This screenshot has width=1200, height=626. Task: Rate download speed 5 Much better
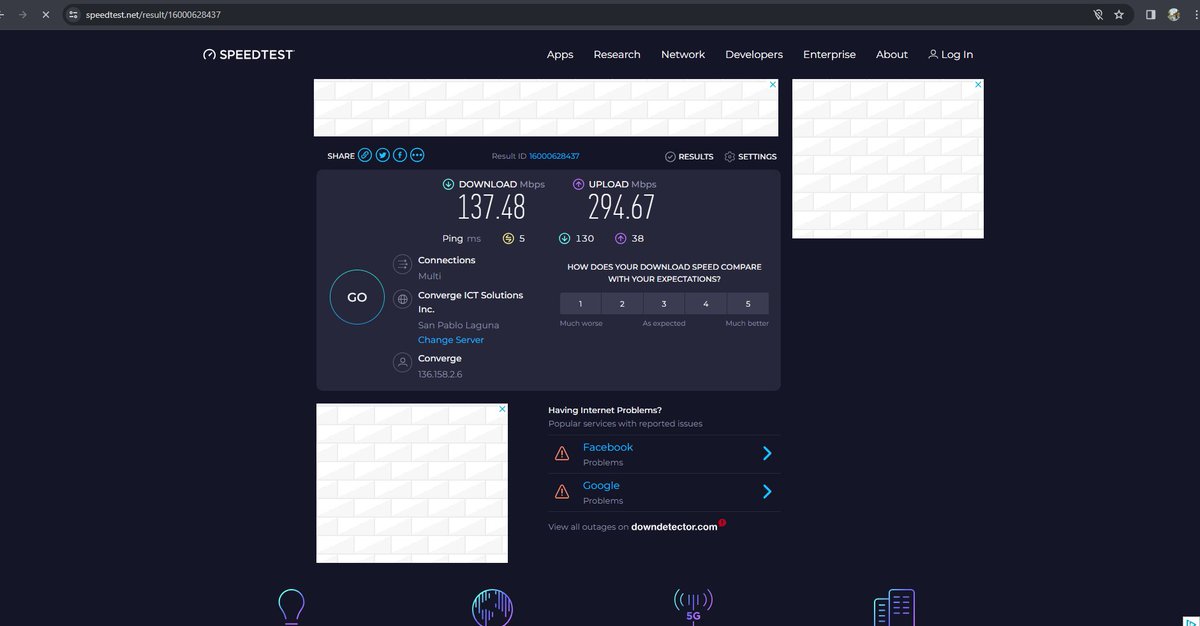click(x=748, y=304)
